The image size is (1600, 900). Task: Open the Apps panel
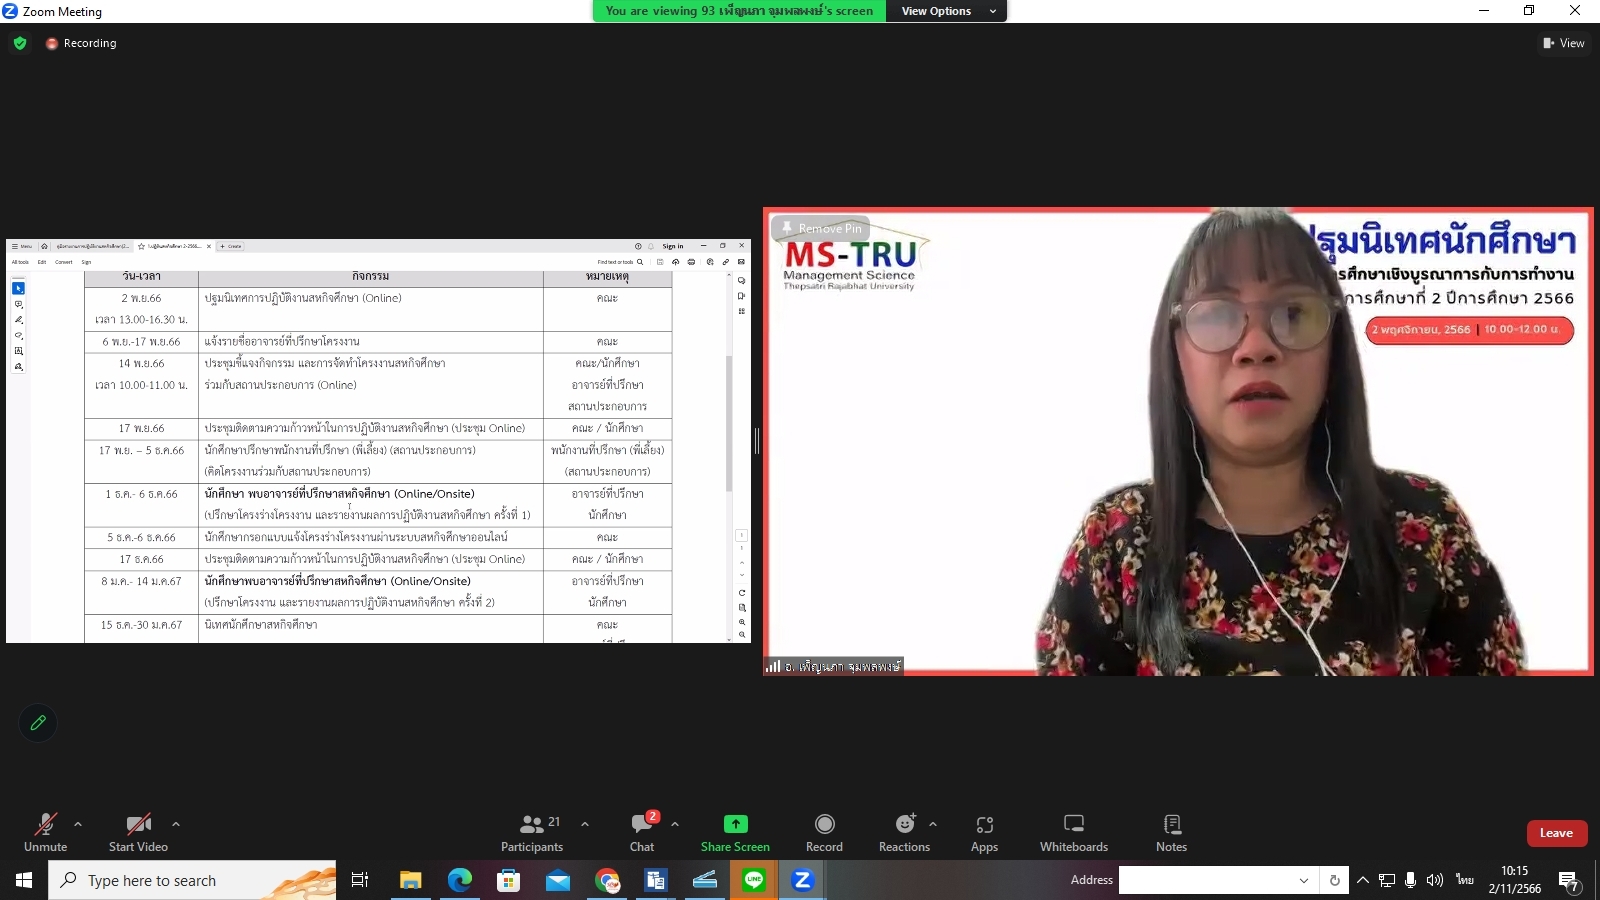[984, 832]
